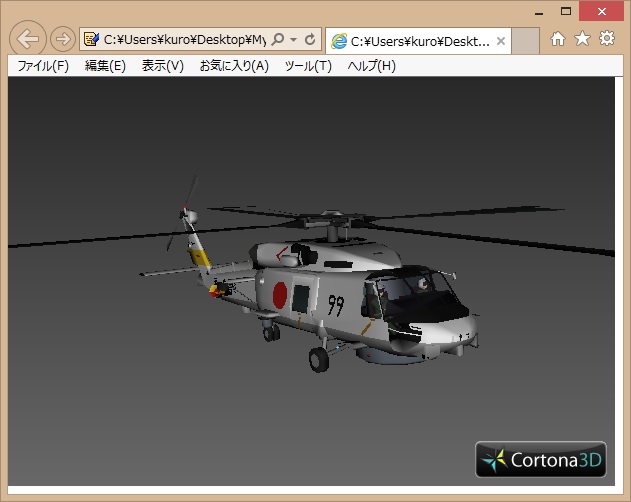The image size is (631, 502).
Task: Open the 編集(E) menu
Action: pyautogui.click(x=105, y=66)
